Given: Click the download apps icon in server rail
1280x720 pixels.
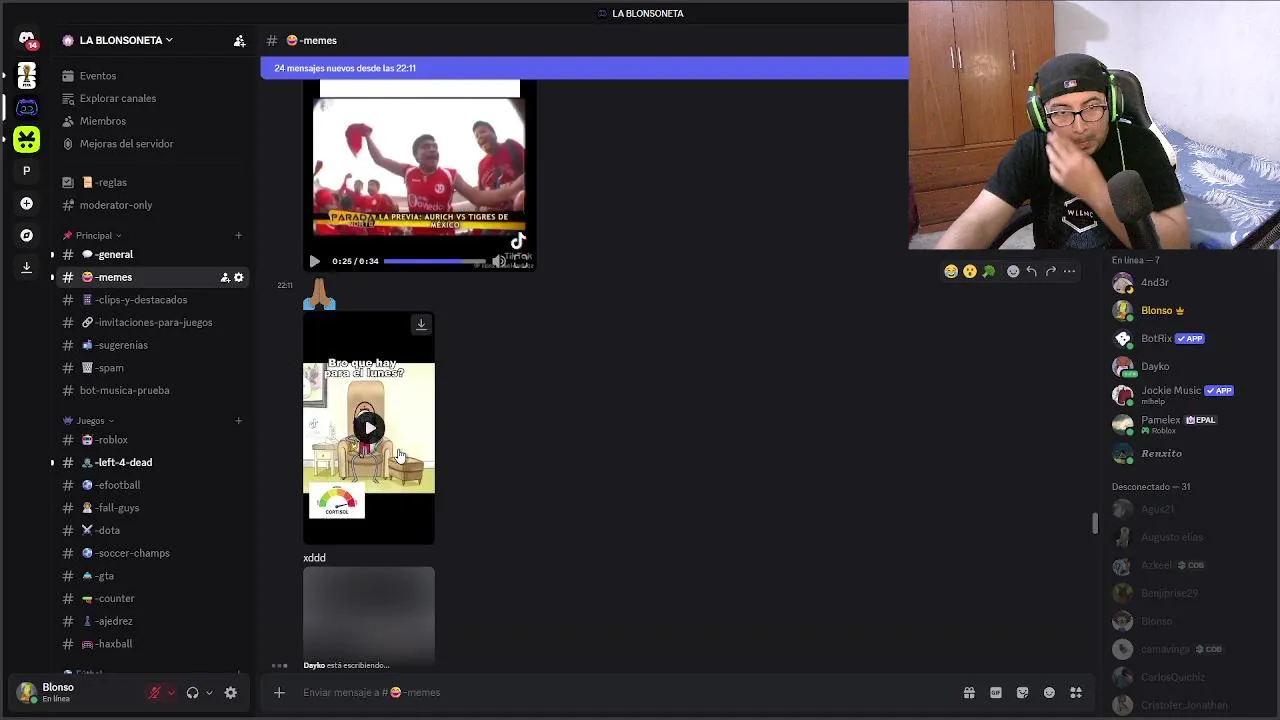Looking at the screenshot, I should pyautogui.click(x=27, y=267).
